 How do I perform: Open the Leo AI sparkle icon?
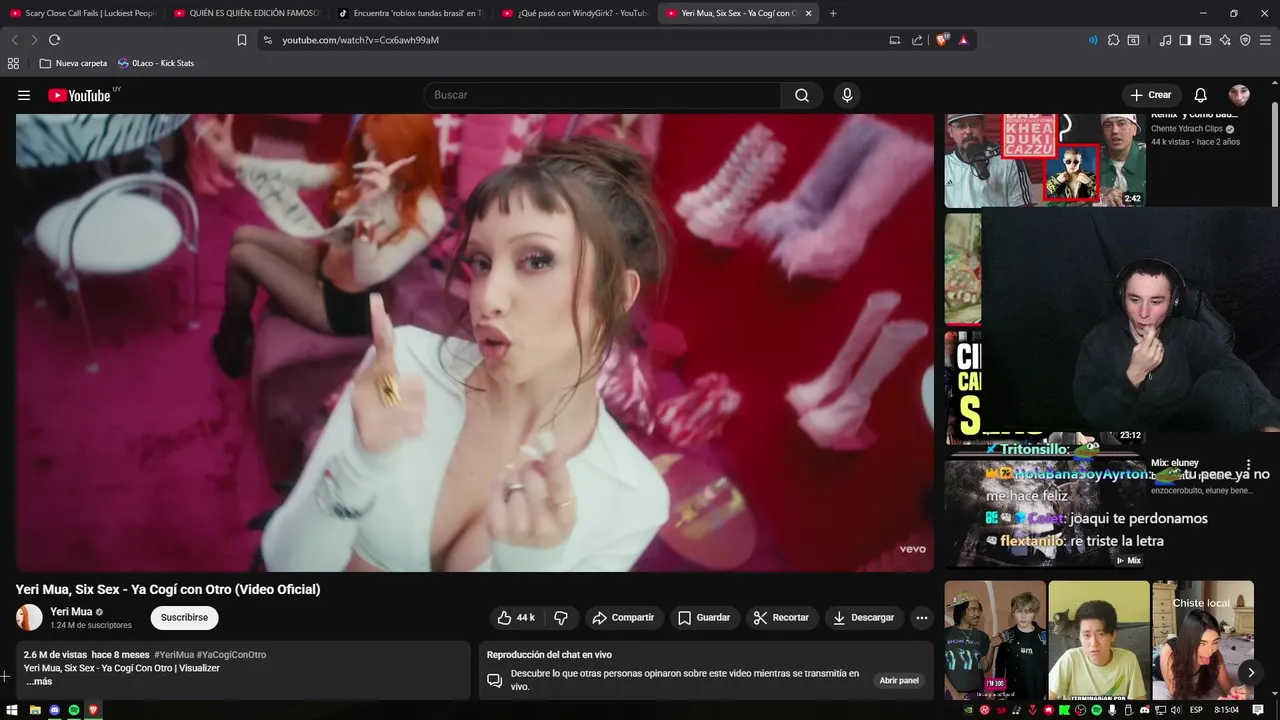pyautogui.click(x=1225, y=40)
